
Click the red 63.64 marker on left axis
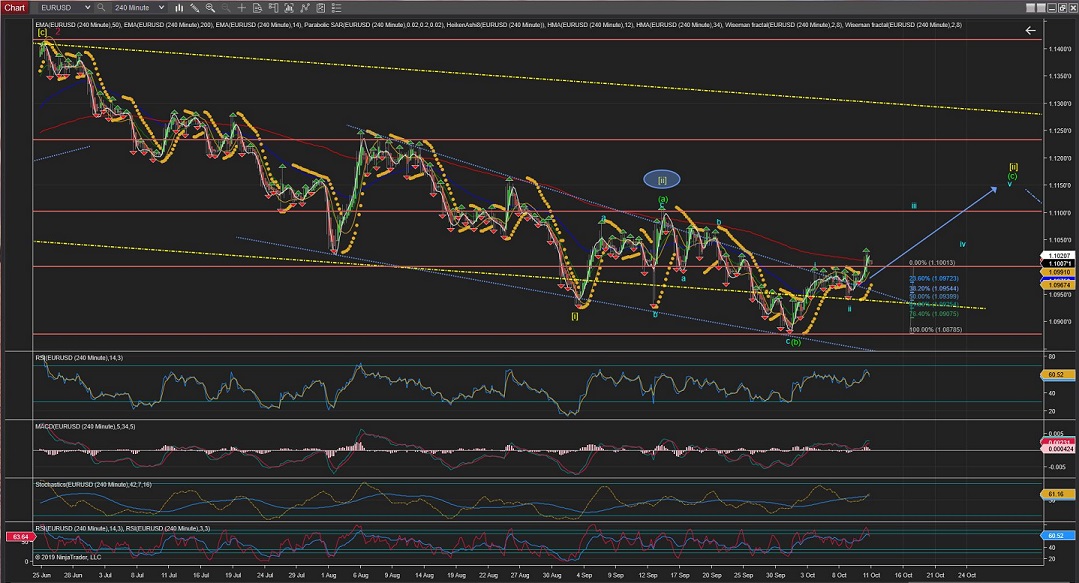pyautogui.click(x=16, y=538)
